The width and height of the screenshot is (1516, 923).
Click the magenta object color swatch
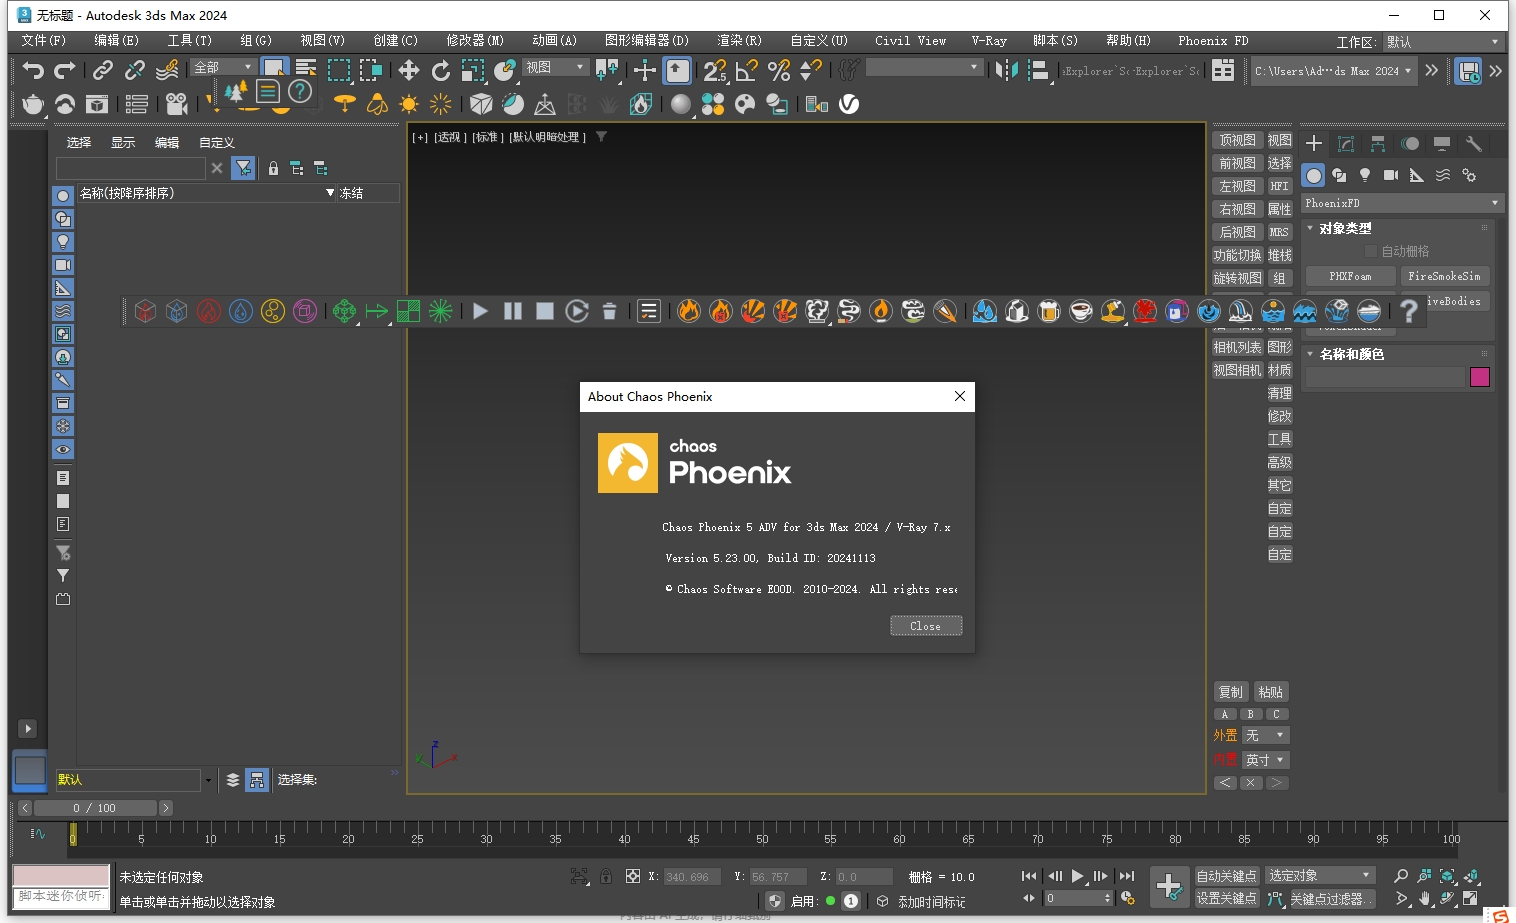1480,377
